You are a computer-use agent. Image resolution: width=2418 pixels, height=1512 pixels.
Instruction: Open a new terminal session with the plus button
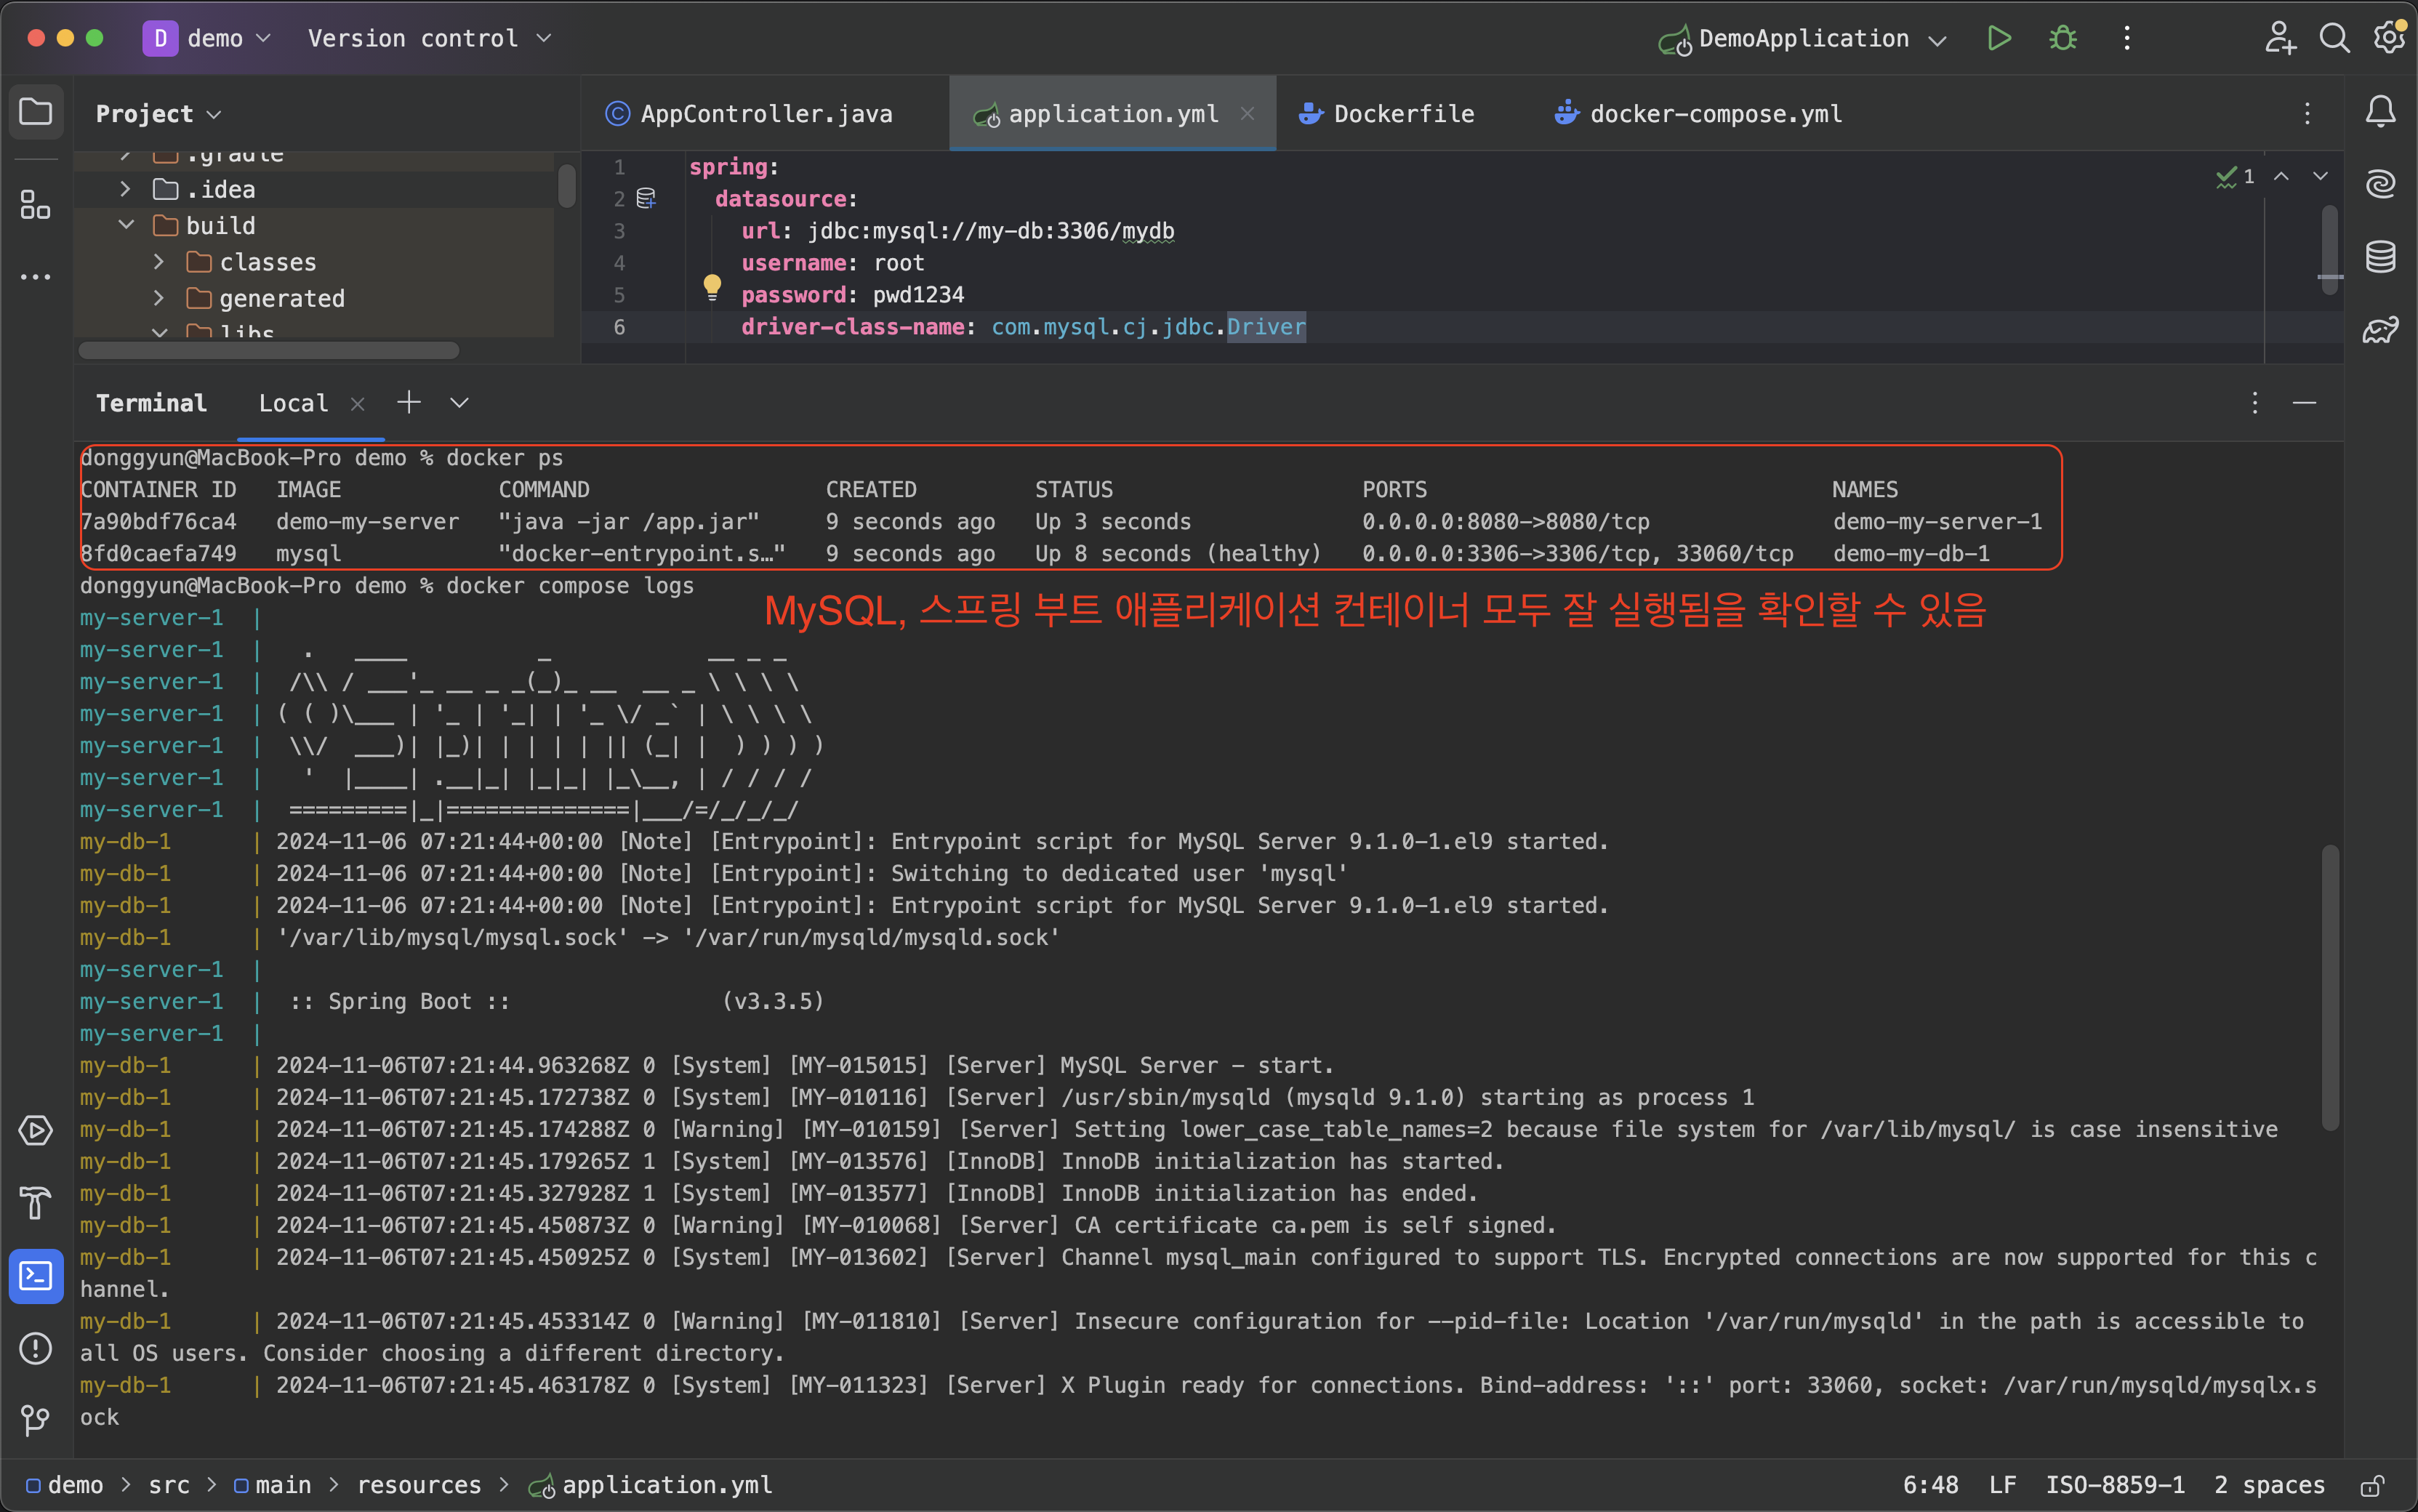coord(408,402)
